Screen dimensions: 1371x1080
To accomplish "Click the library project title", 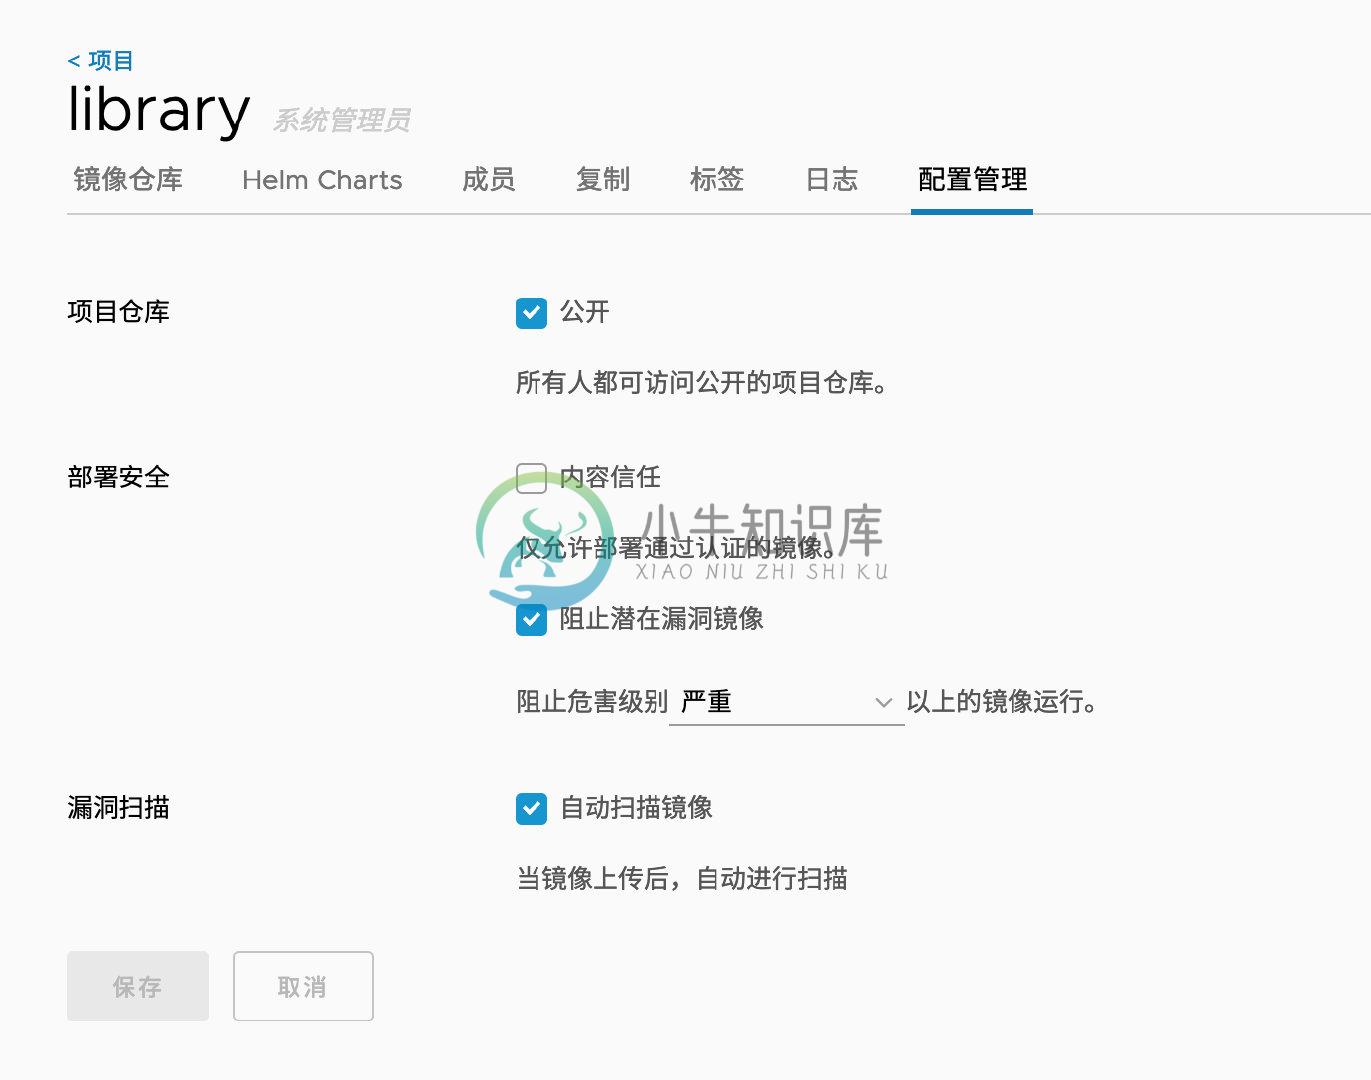I will (158, 110).
